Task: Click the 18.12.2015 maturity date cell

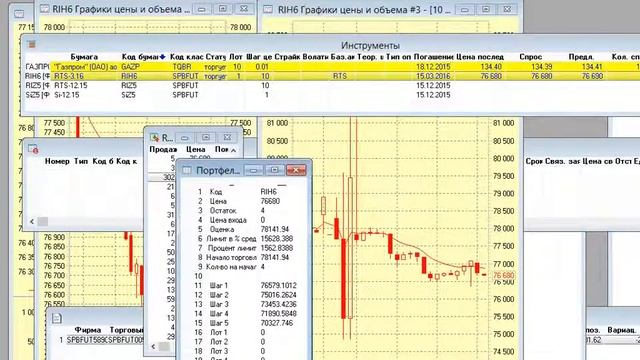Action: [x=433, y=67]
